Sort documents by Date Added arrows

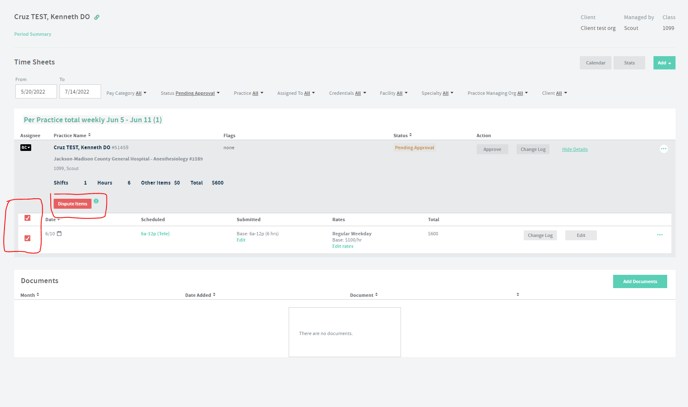point(214,295)
